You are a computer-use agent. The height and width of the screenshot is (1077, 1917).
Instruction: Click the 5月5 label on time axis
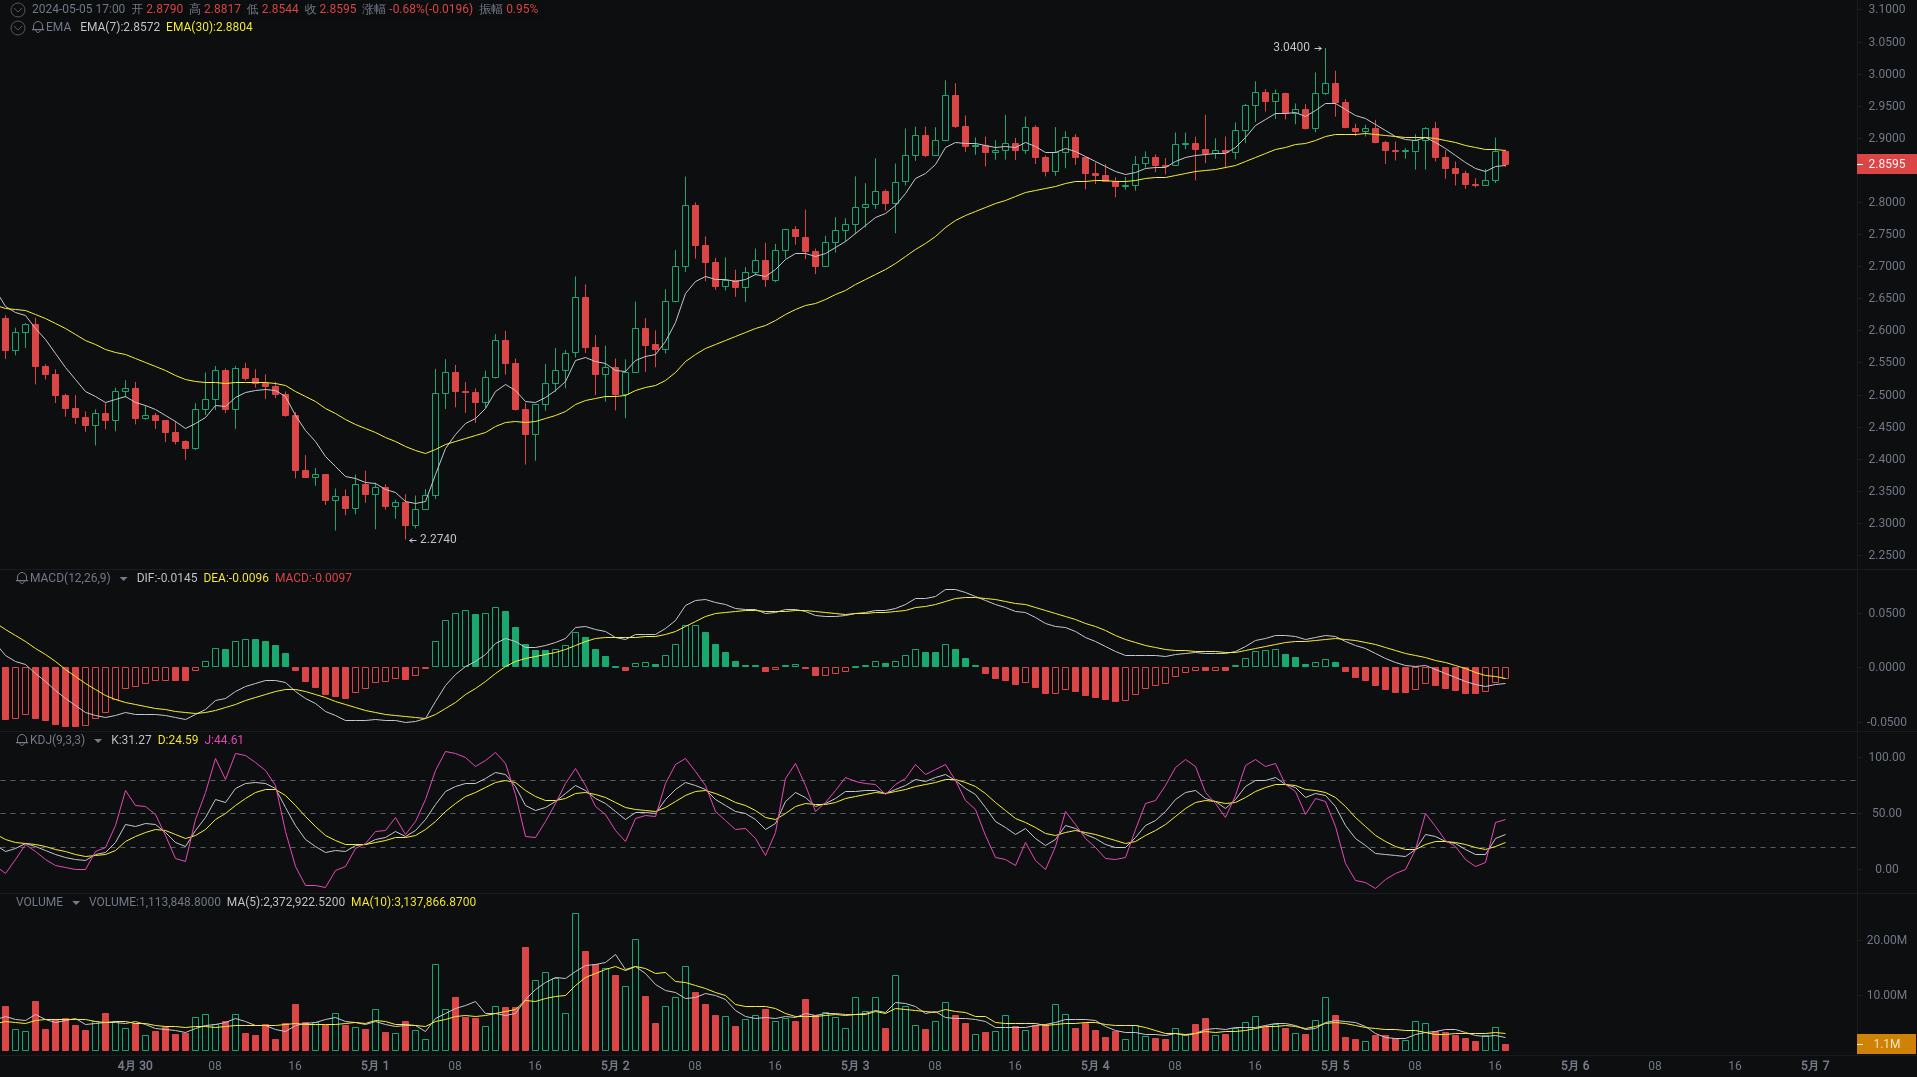pyautogui.click(x=1334, y=1065)
